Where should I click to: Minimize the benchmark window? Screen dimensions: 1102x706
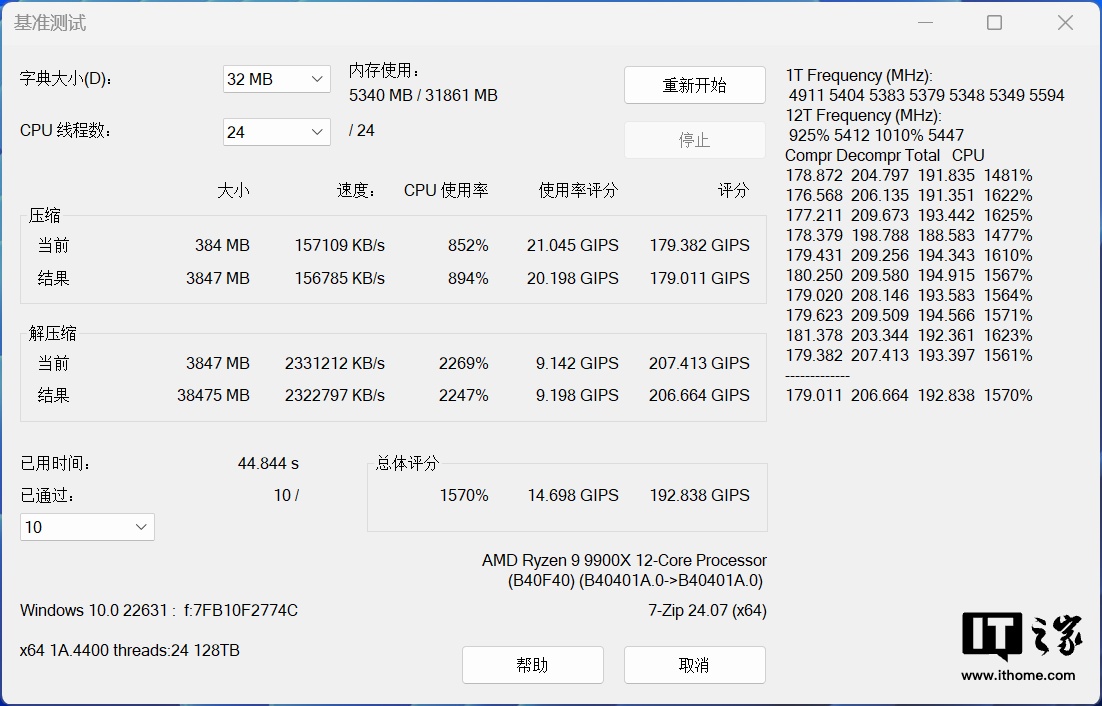[923, 23]
